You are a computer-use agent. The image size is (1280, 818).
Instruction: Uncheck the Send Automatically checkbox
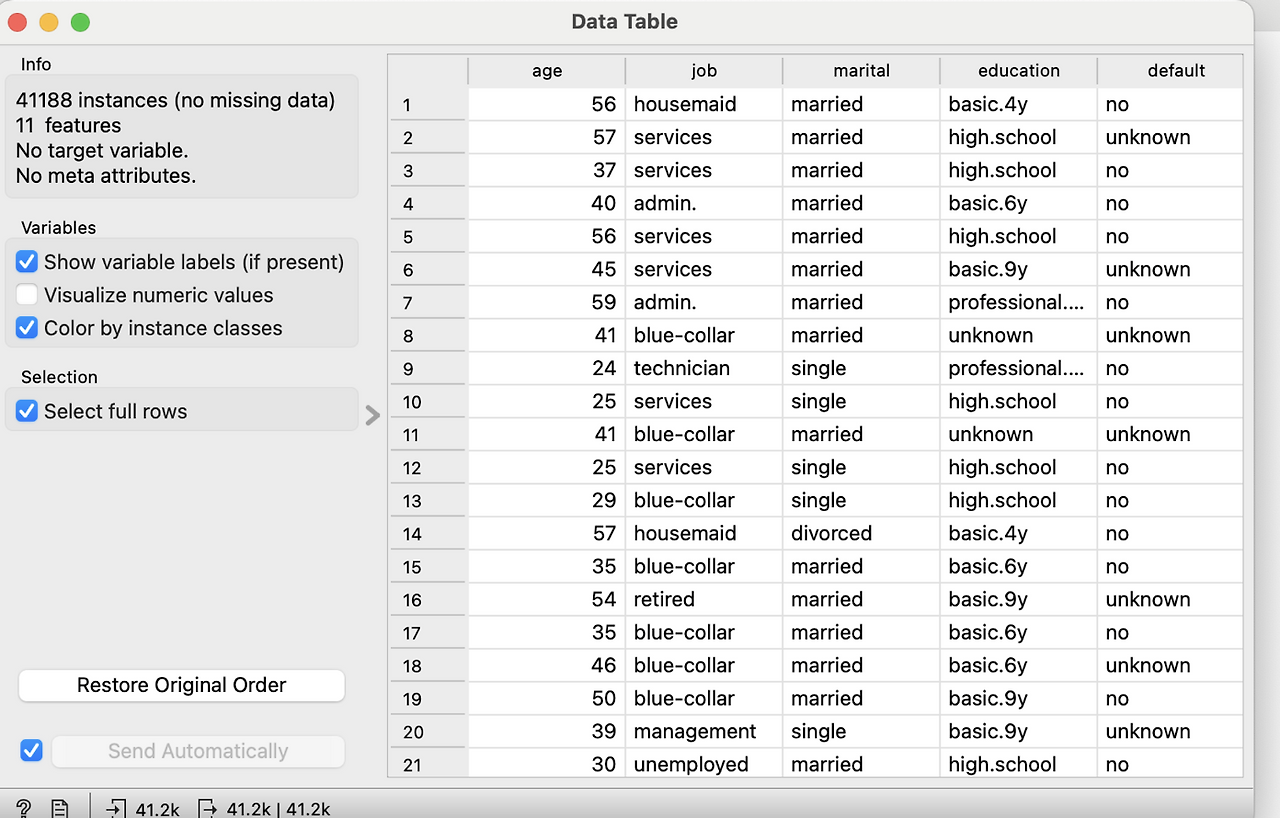click(32, 750)
